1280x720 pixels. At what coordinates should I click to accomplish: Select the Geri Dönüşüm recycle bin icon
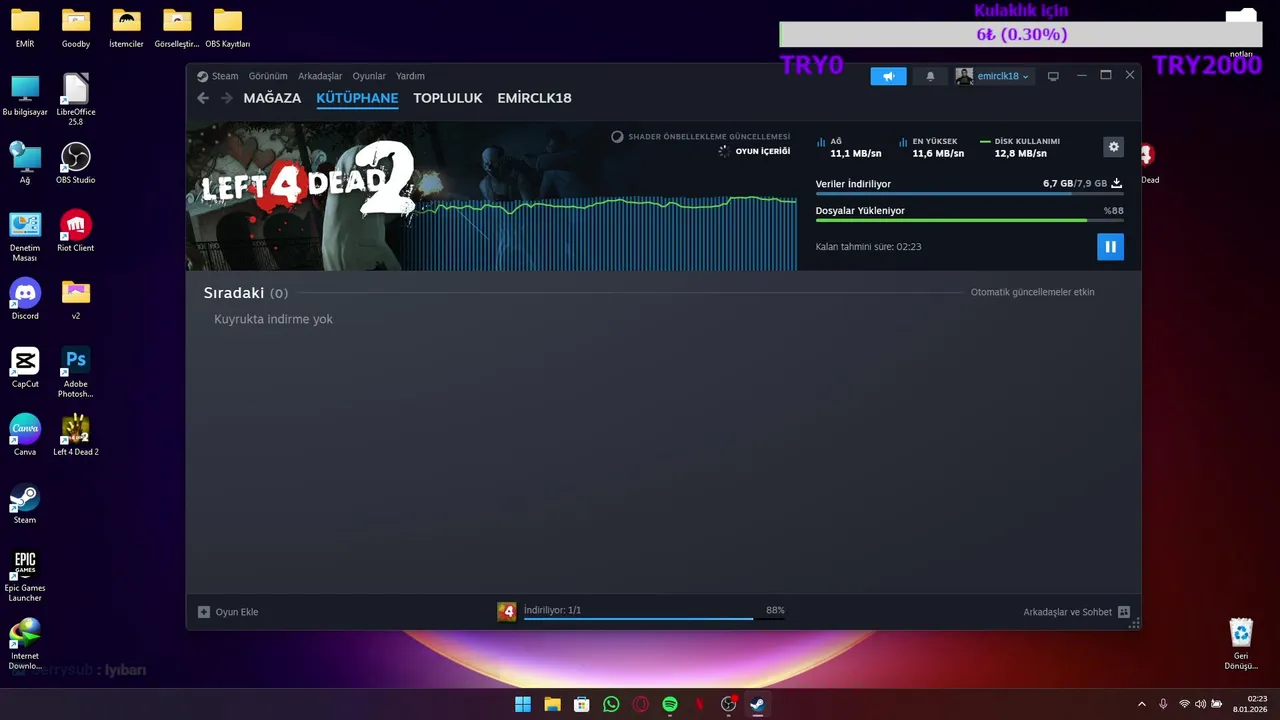1241,644
